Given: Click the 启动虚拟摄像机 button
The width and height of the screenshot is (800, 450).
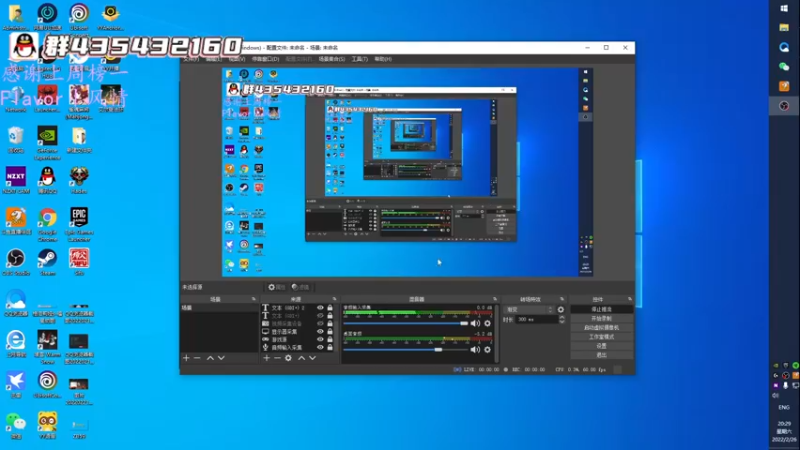Looking at the screenshot, I should point(602,328).
